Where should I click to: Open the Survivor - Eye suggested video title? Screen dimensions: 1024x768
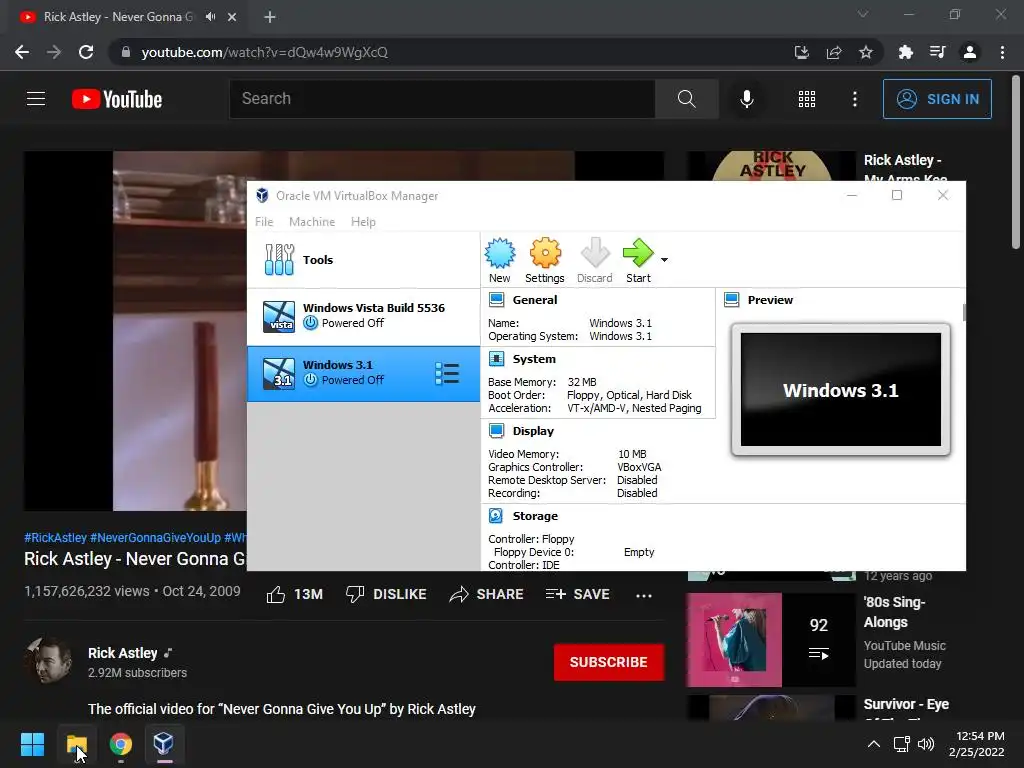pos(906,704)
